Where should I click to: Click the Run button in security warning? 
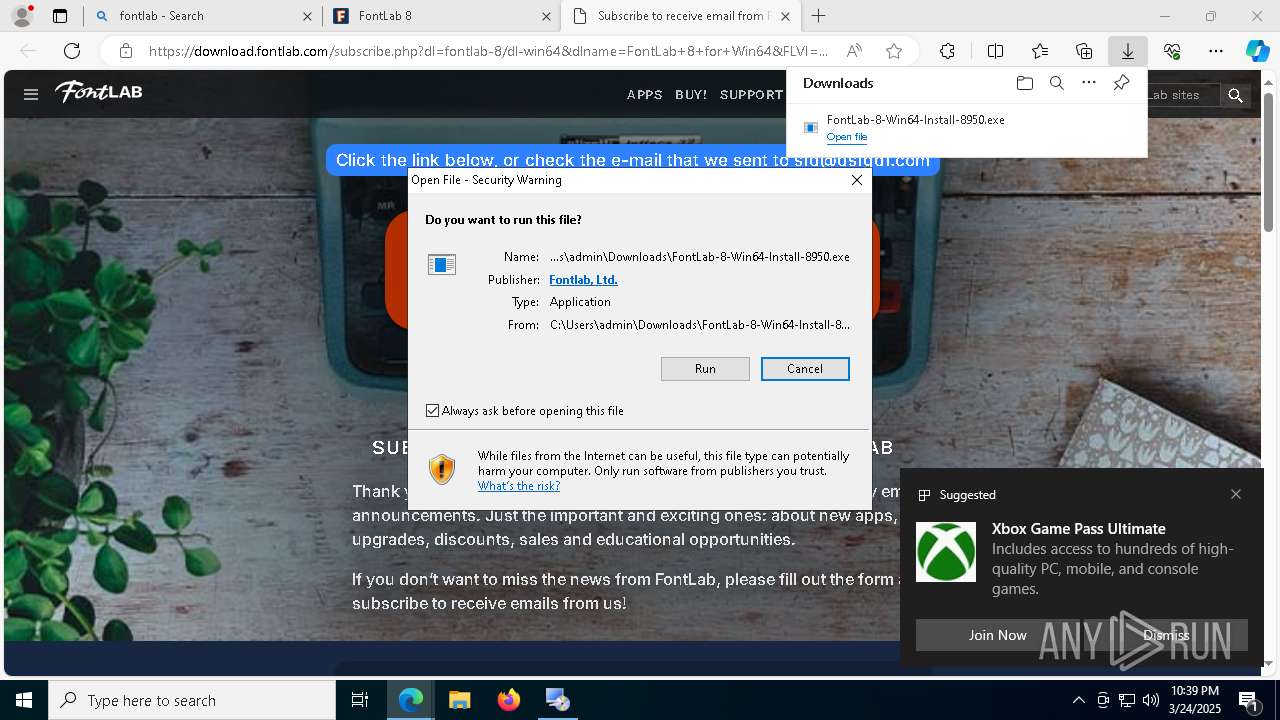click(705, 369)
